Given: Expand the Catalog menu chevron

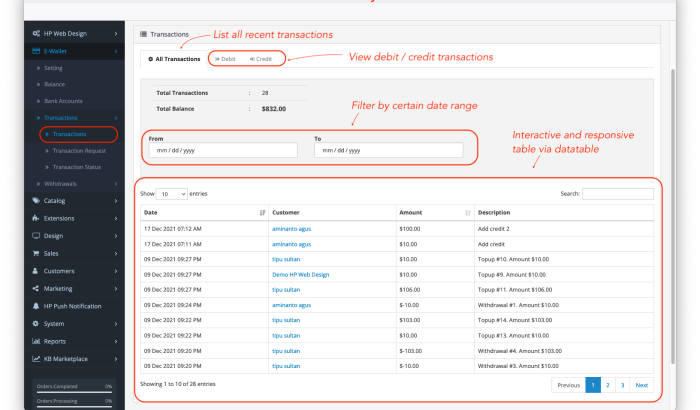Looking at the screenshot, I should click(116, 201).
